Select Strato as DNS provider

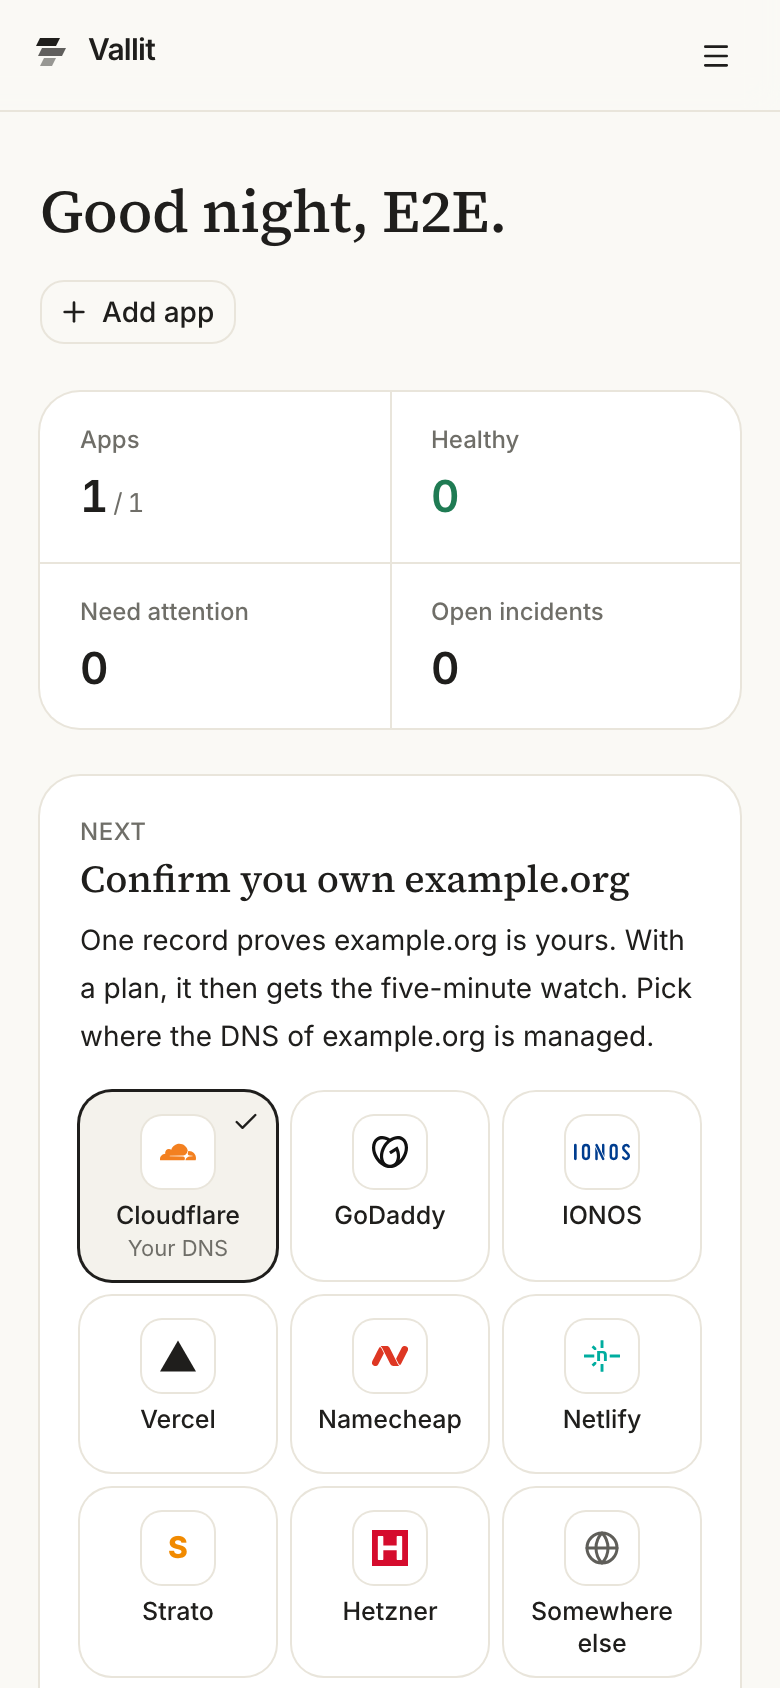click(178, 1582)
